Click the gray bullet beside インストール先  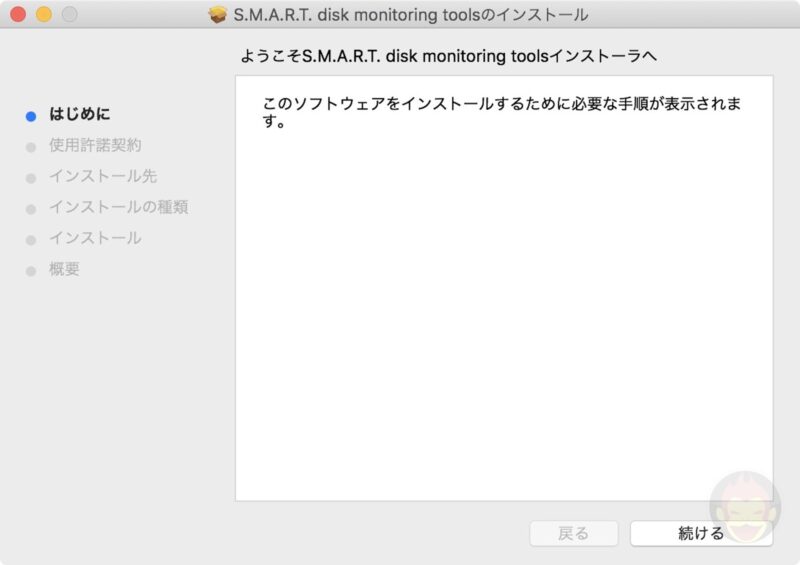click(31, 178)
